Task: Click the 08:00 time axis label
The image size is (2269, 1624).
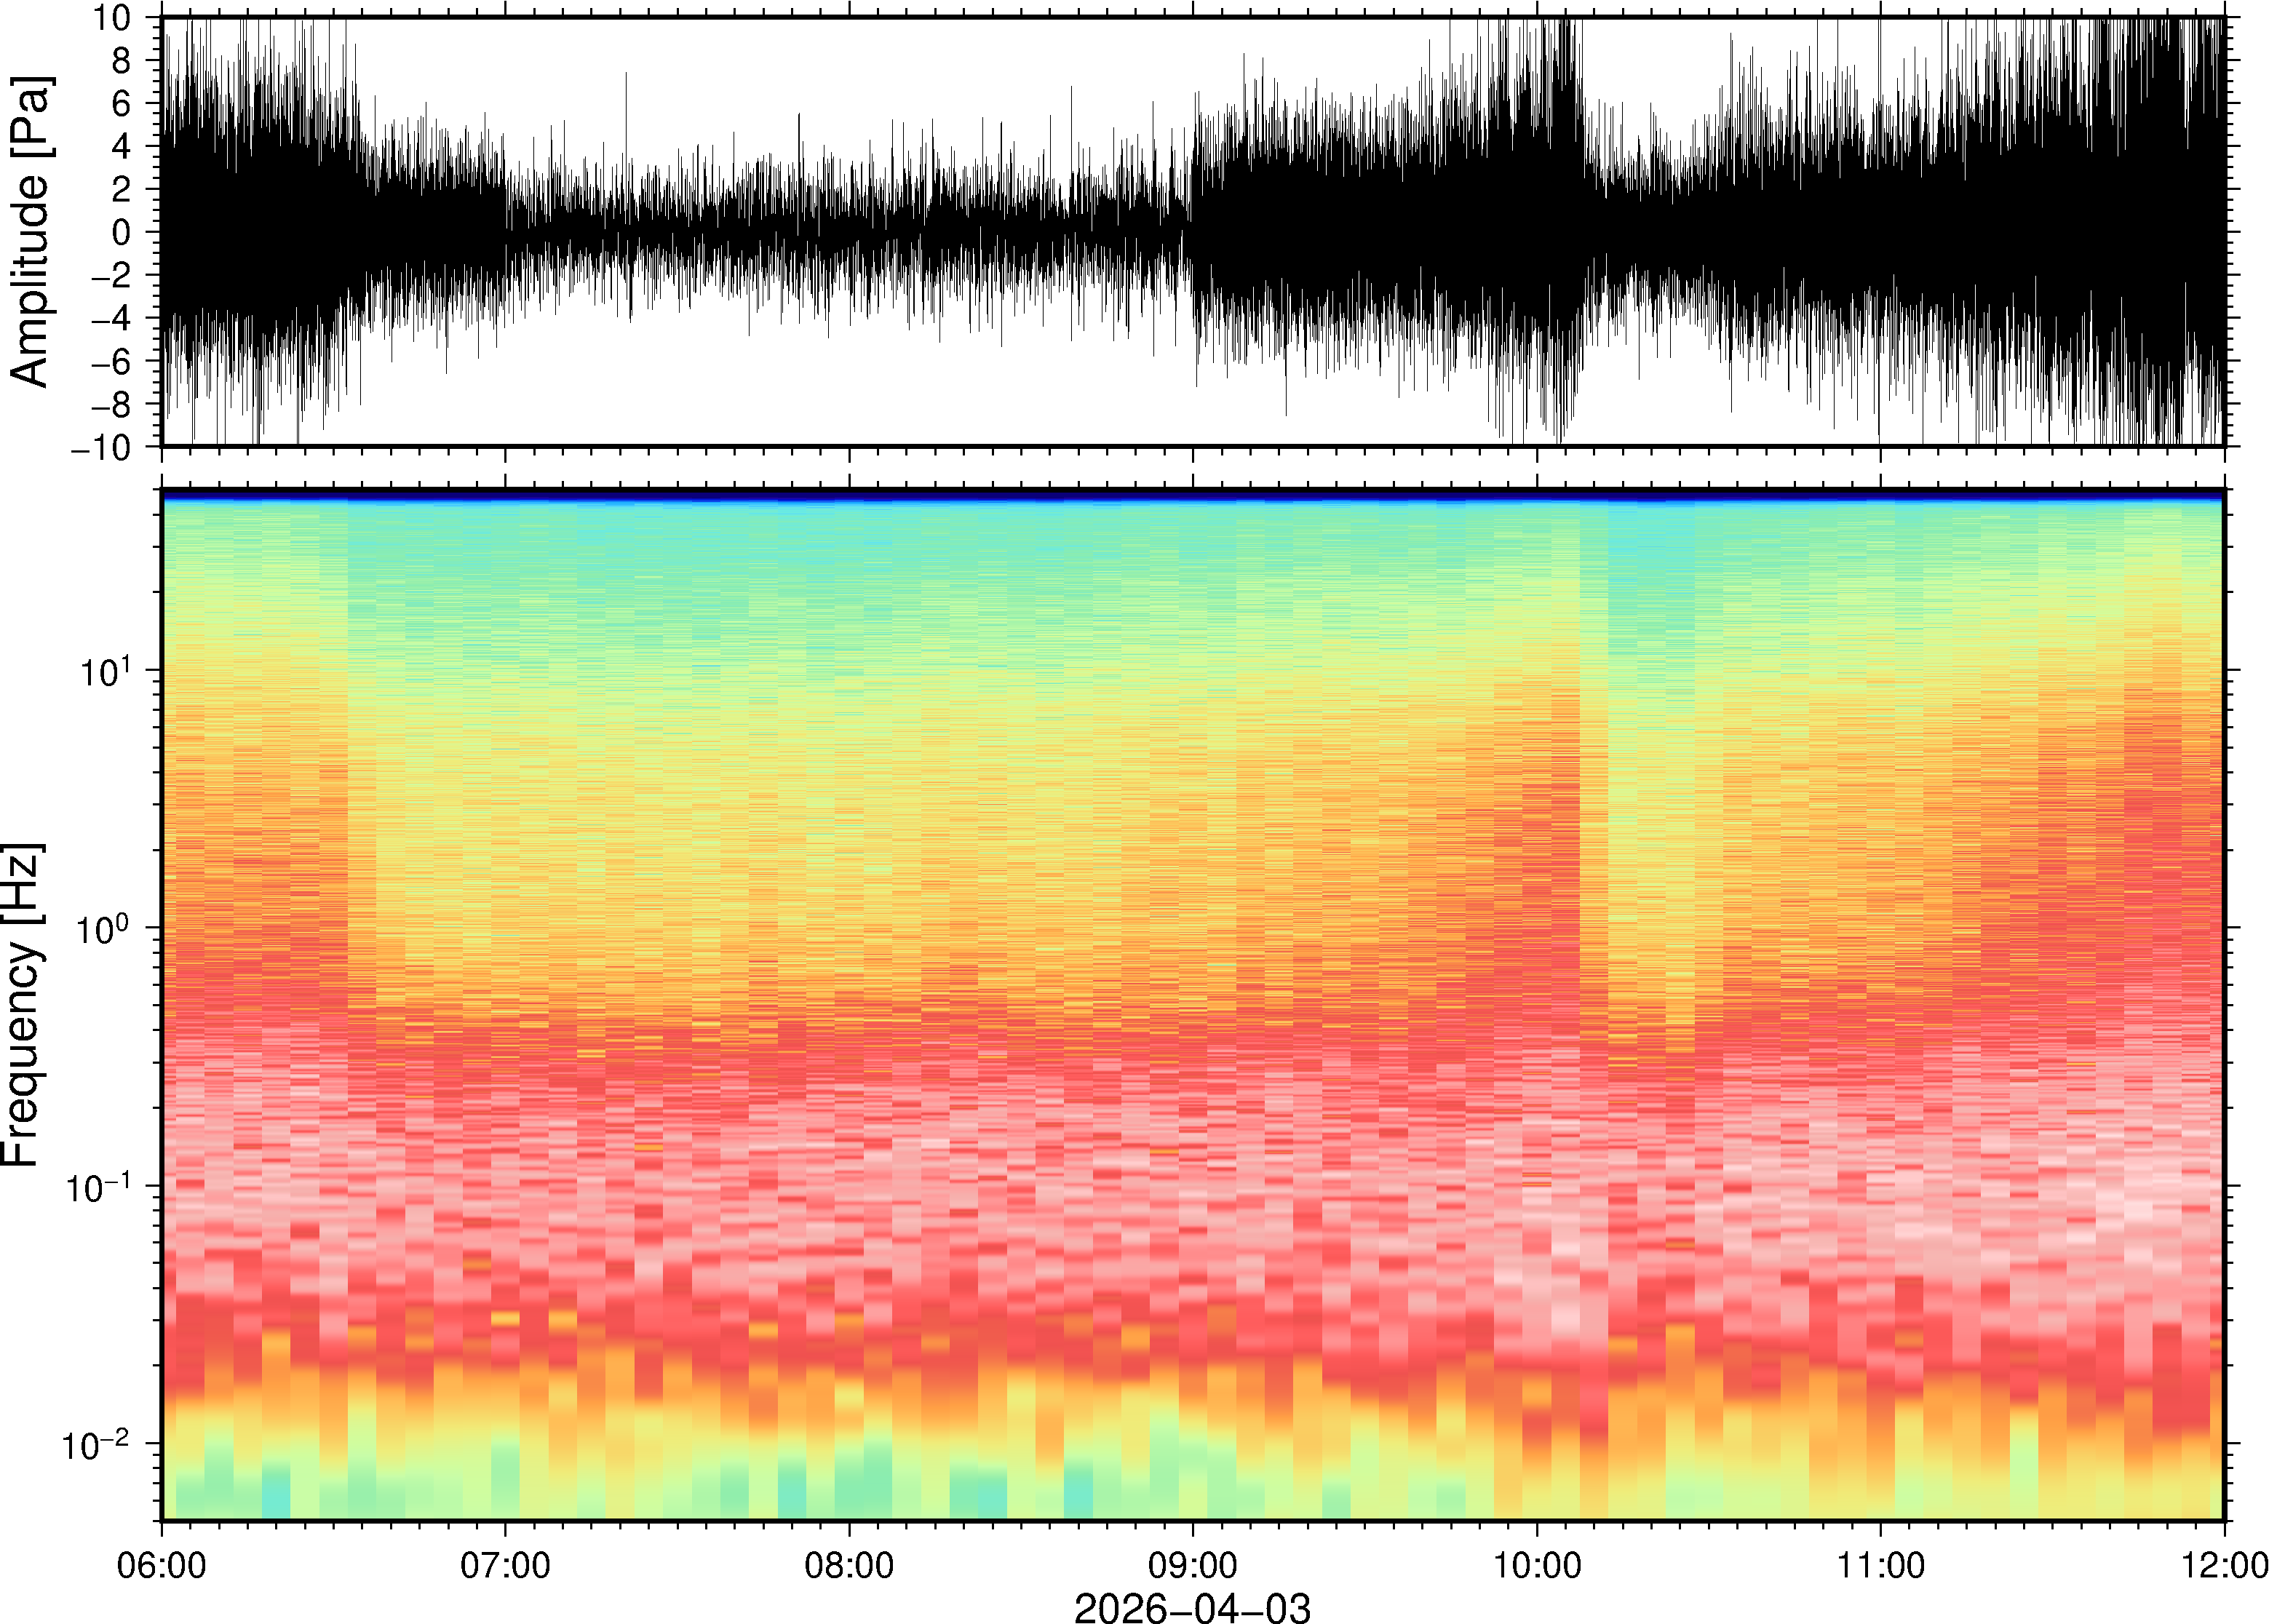Action: [849, 1565]
